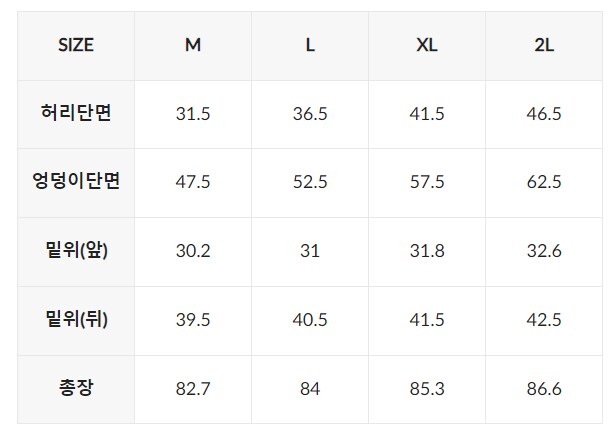Click the 32.6 front rise value
This screenshot has width=612, height=428.
click(x=544, y=251)
